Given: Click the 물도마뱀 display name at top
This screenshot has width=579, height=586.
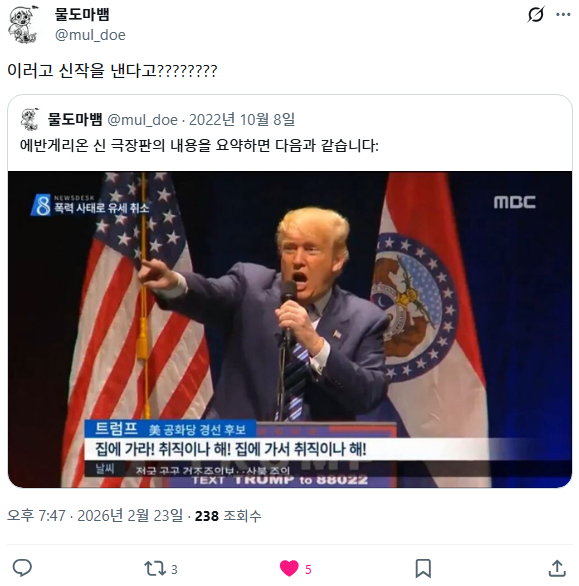Looking at the screenshot, I should pyautogui.click(x=82, y=14).
